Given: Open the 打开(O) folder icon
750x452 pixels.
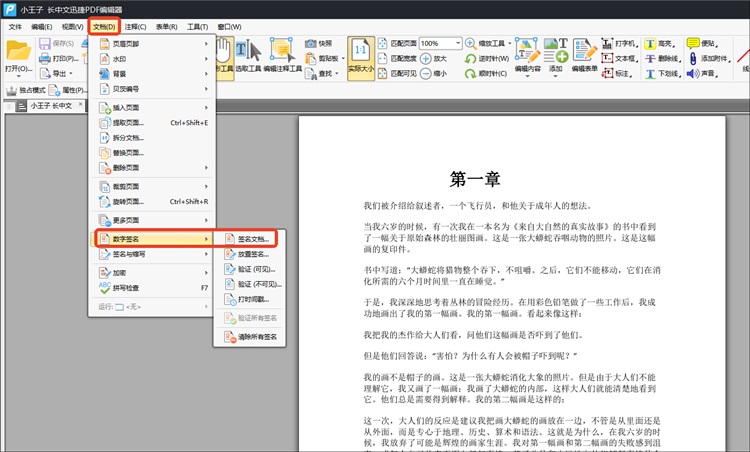Looking at the screenshot, I should click(x=19, y=51).
